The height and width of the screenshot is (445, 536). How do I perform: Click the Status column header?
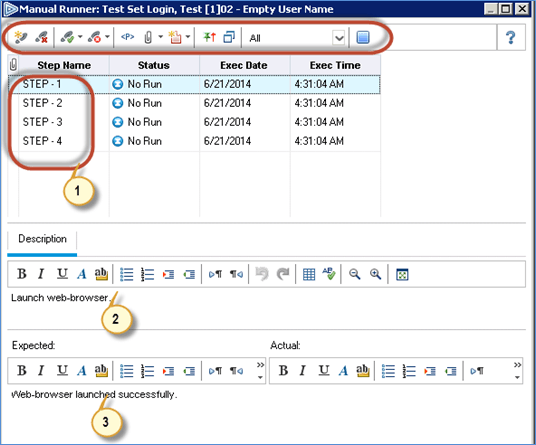click(154, 65)
